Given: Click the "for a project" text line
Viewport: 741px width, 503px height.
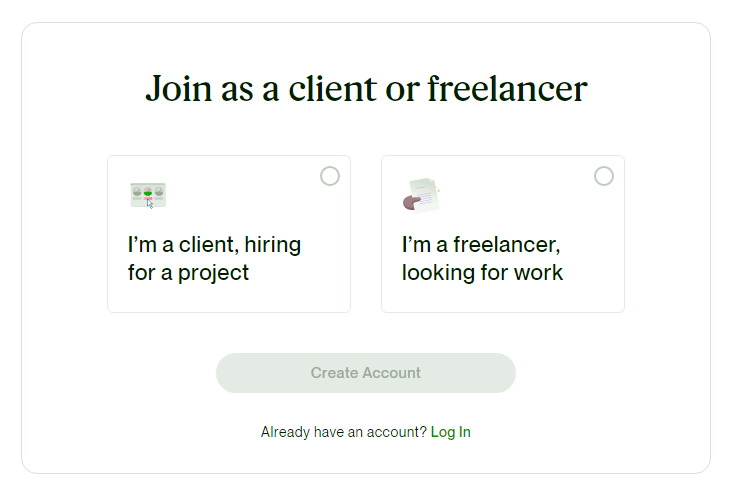Looking at the screenshot, I should point(188,273).
